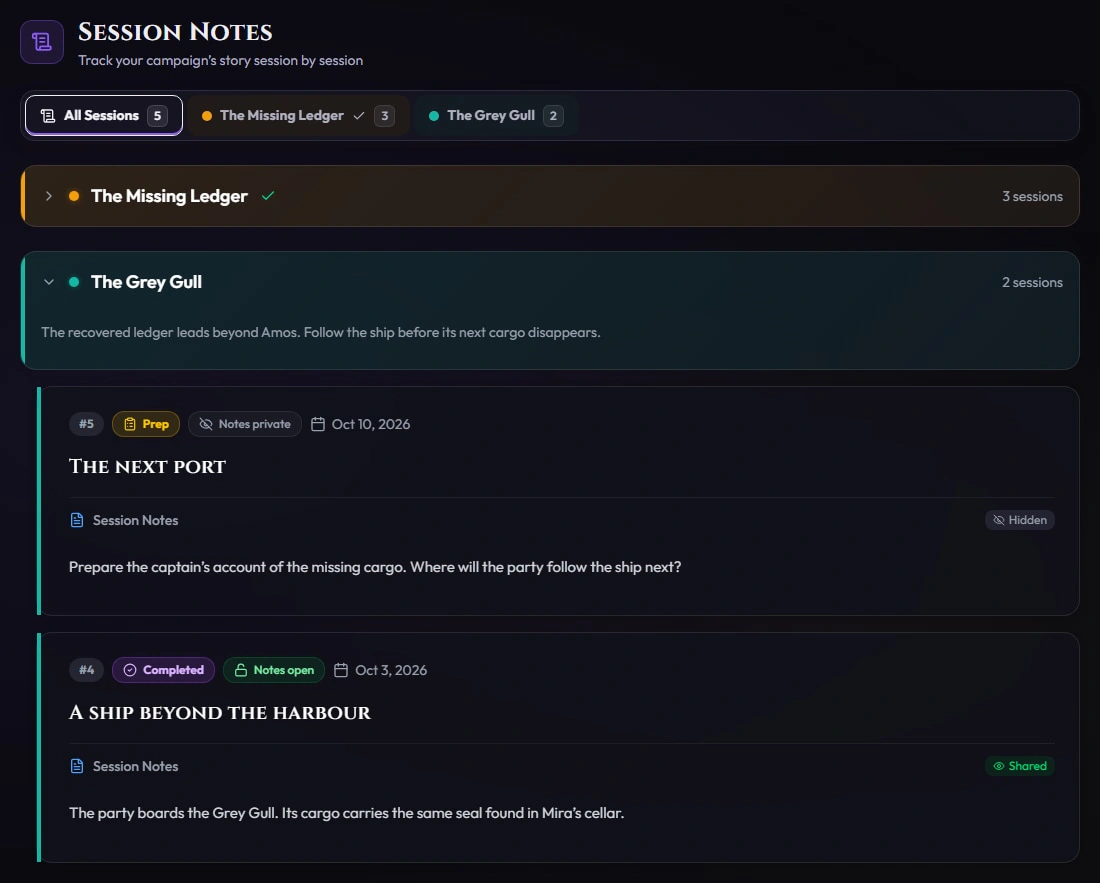This screenshot has width=1100, height=883.
Task: Select the All Sessions tab
Action: click(104, 116)
